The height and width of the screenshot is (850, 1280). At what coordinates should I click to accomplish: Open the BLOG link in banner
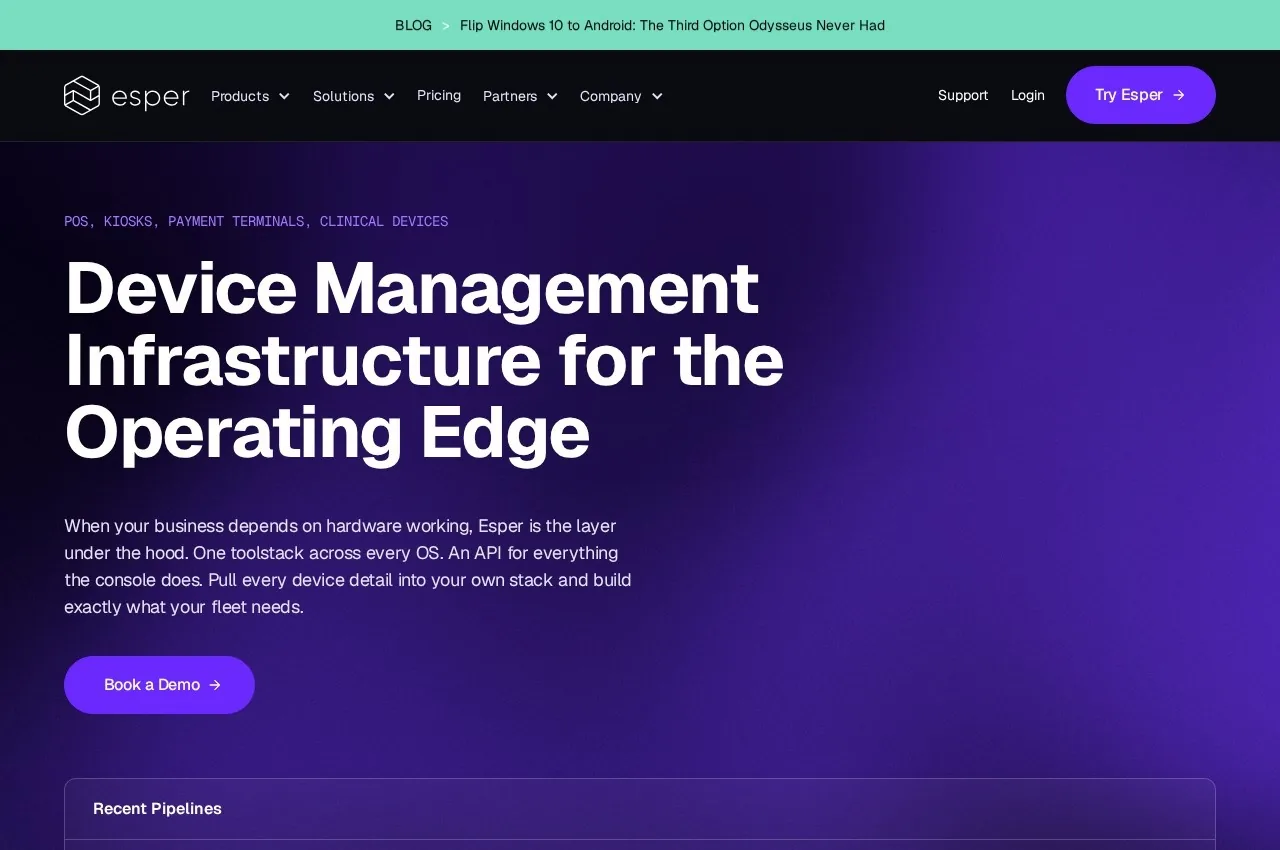[413, 25]
